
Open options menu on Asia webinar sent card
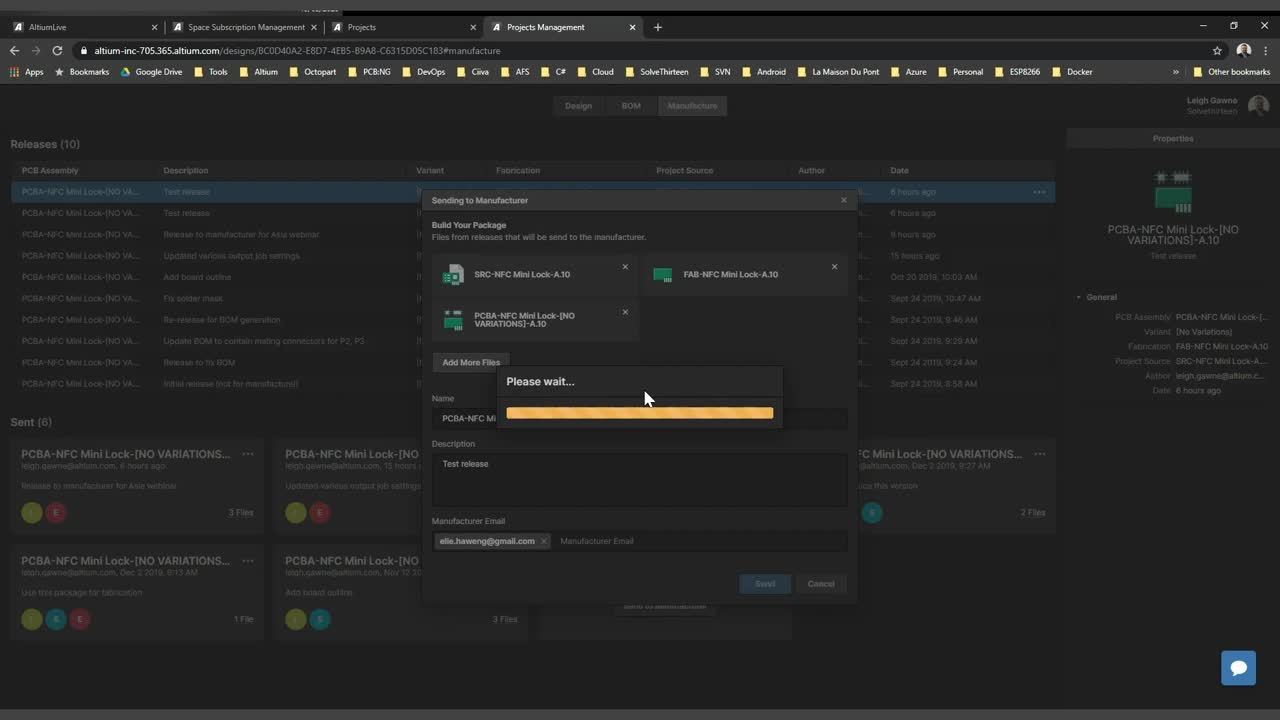click(x=247, y=454)
